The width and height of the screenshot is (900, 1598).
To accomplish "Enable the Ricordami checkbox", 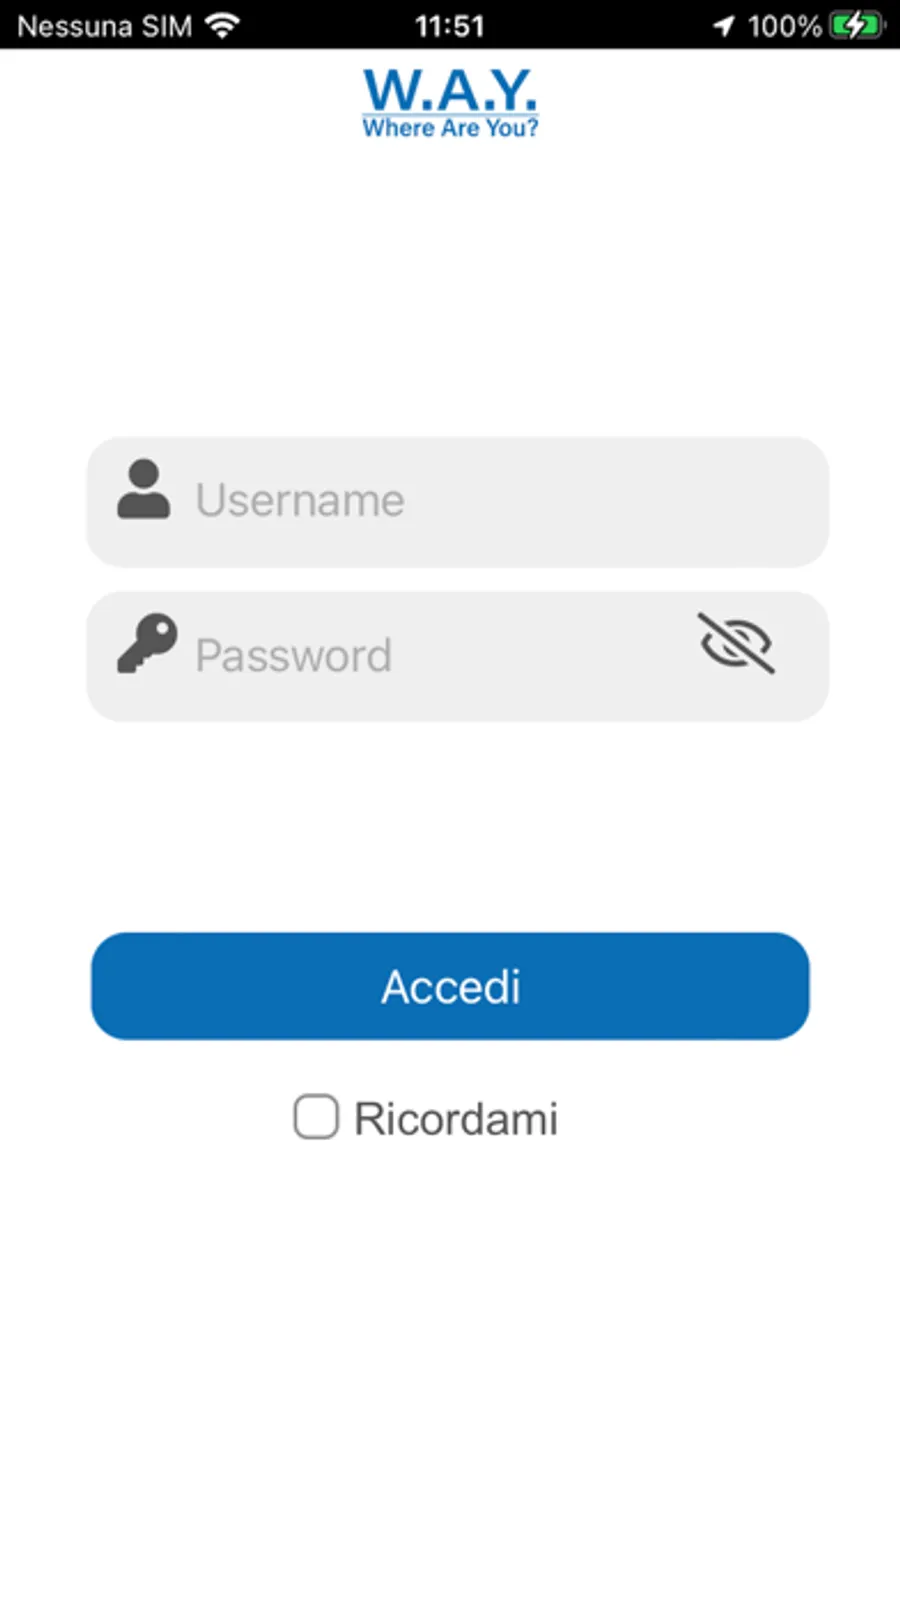I will click(x=316, y=1117).
